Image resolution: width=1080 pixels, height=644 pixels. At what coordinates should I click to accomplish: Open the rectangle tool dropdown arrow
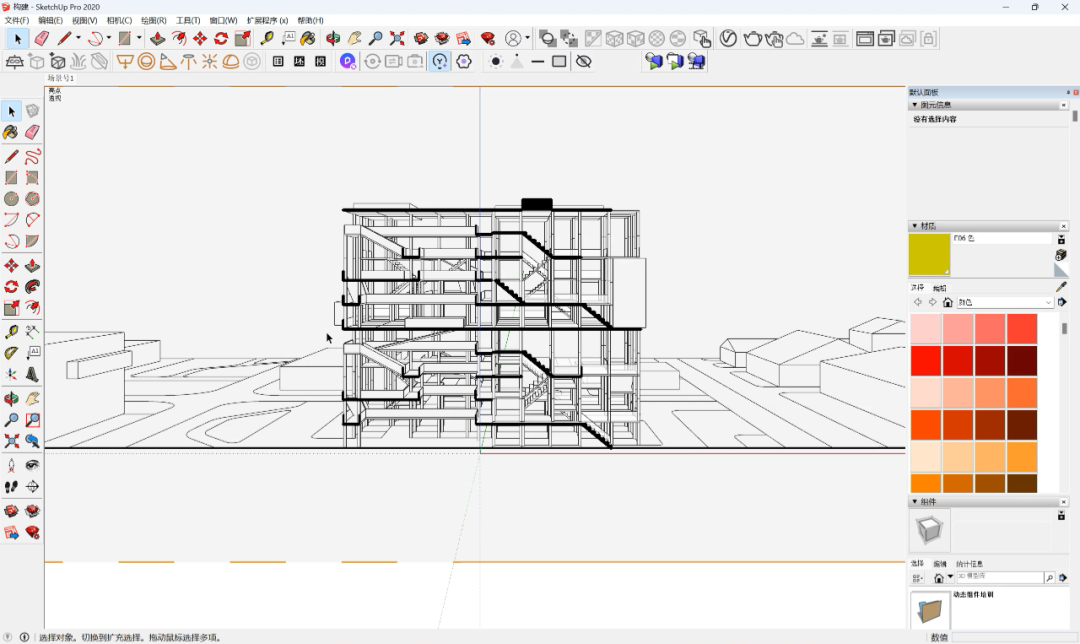click(x=139, y=39)
